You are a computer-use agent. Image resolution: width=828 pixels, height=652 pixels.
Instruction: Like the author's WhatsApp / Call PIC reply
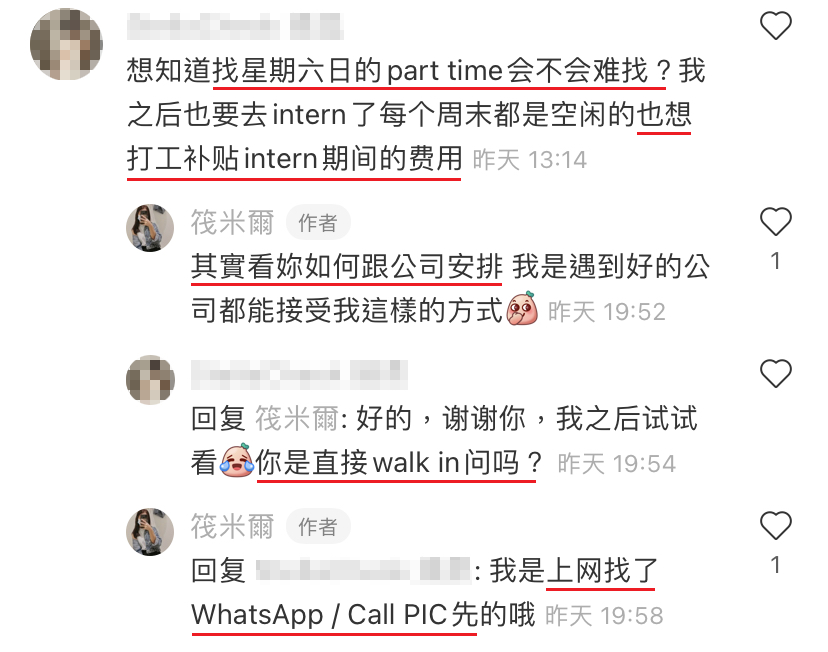pyautogui.click(x=775, y=525)
